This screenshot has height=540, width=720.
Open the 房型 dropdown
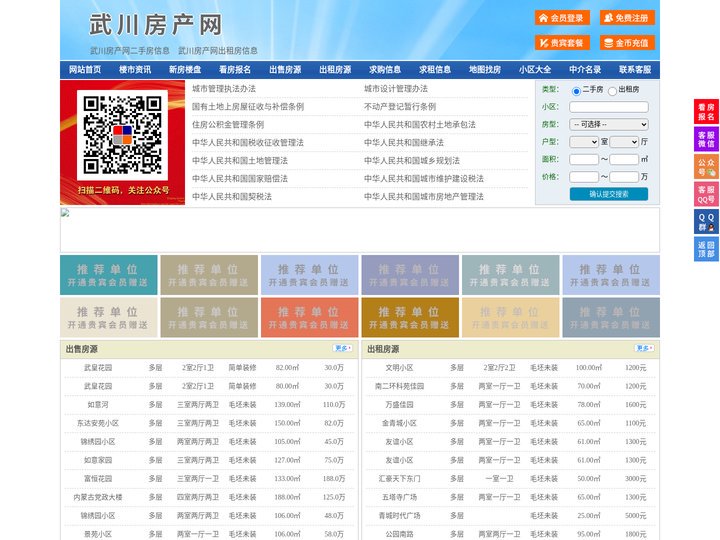[609, 124]
